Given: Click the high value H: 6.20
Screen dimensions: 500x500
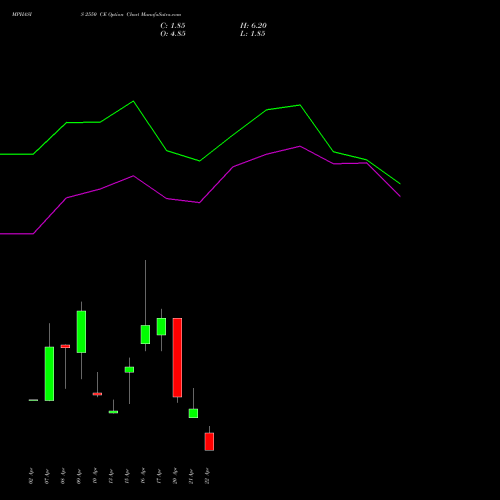Looking at the screenshot, I should [253, 26].
